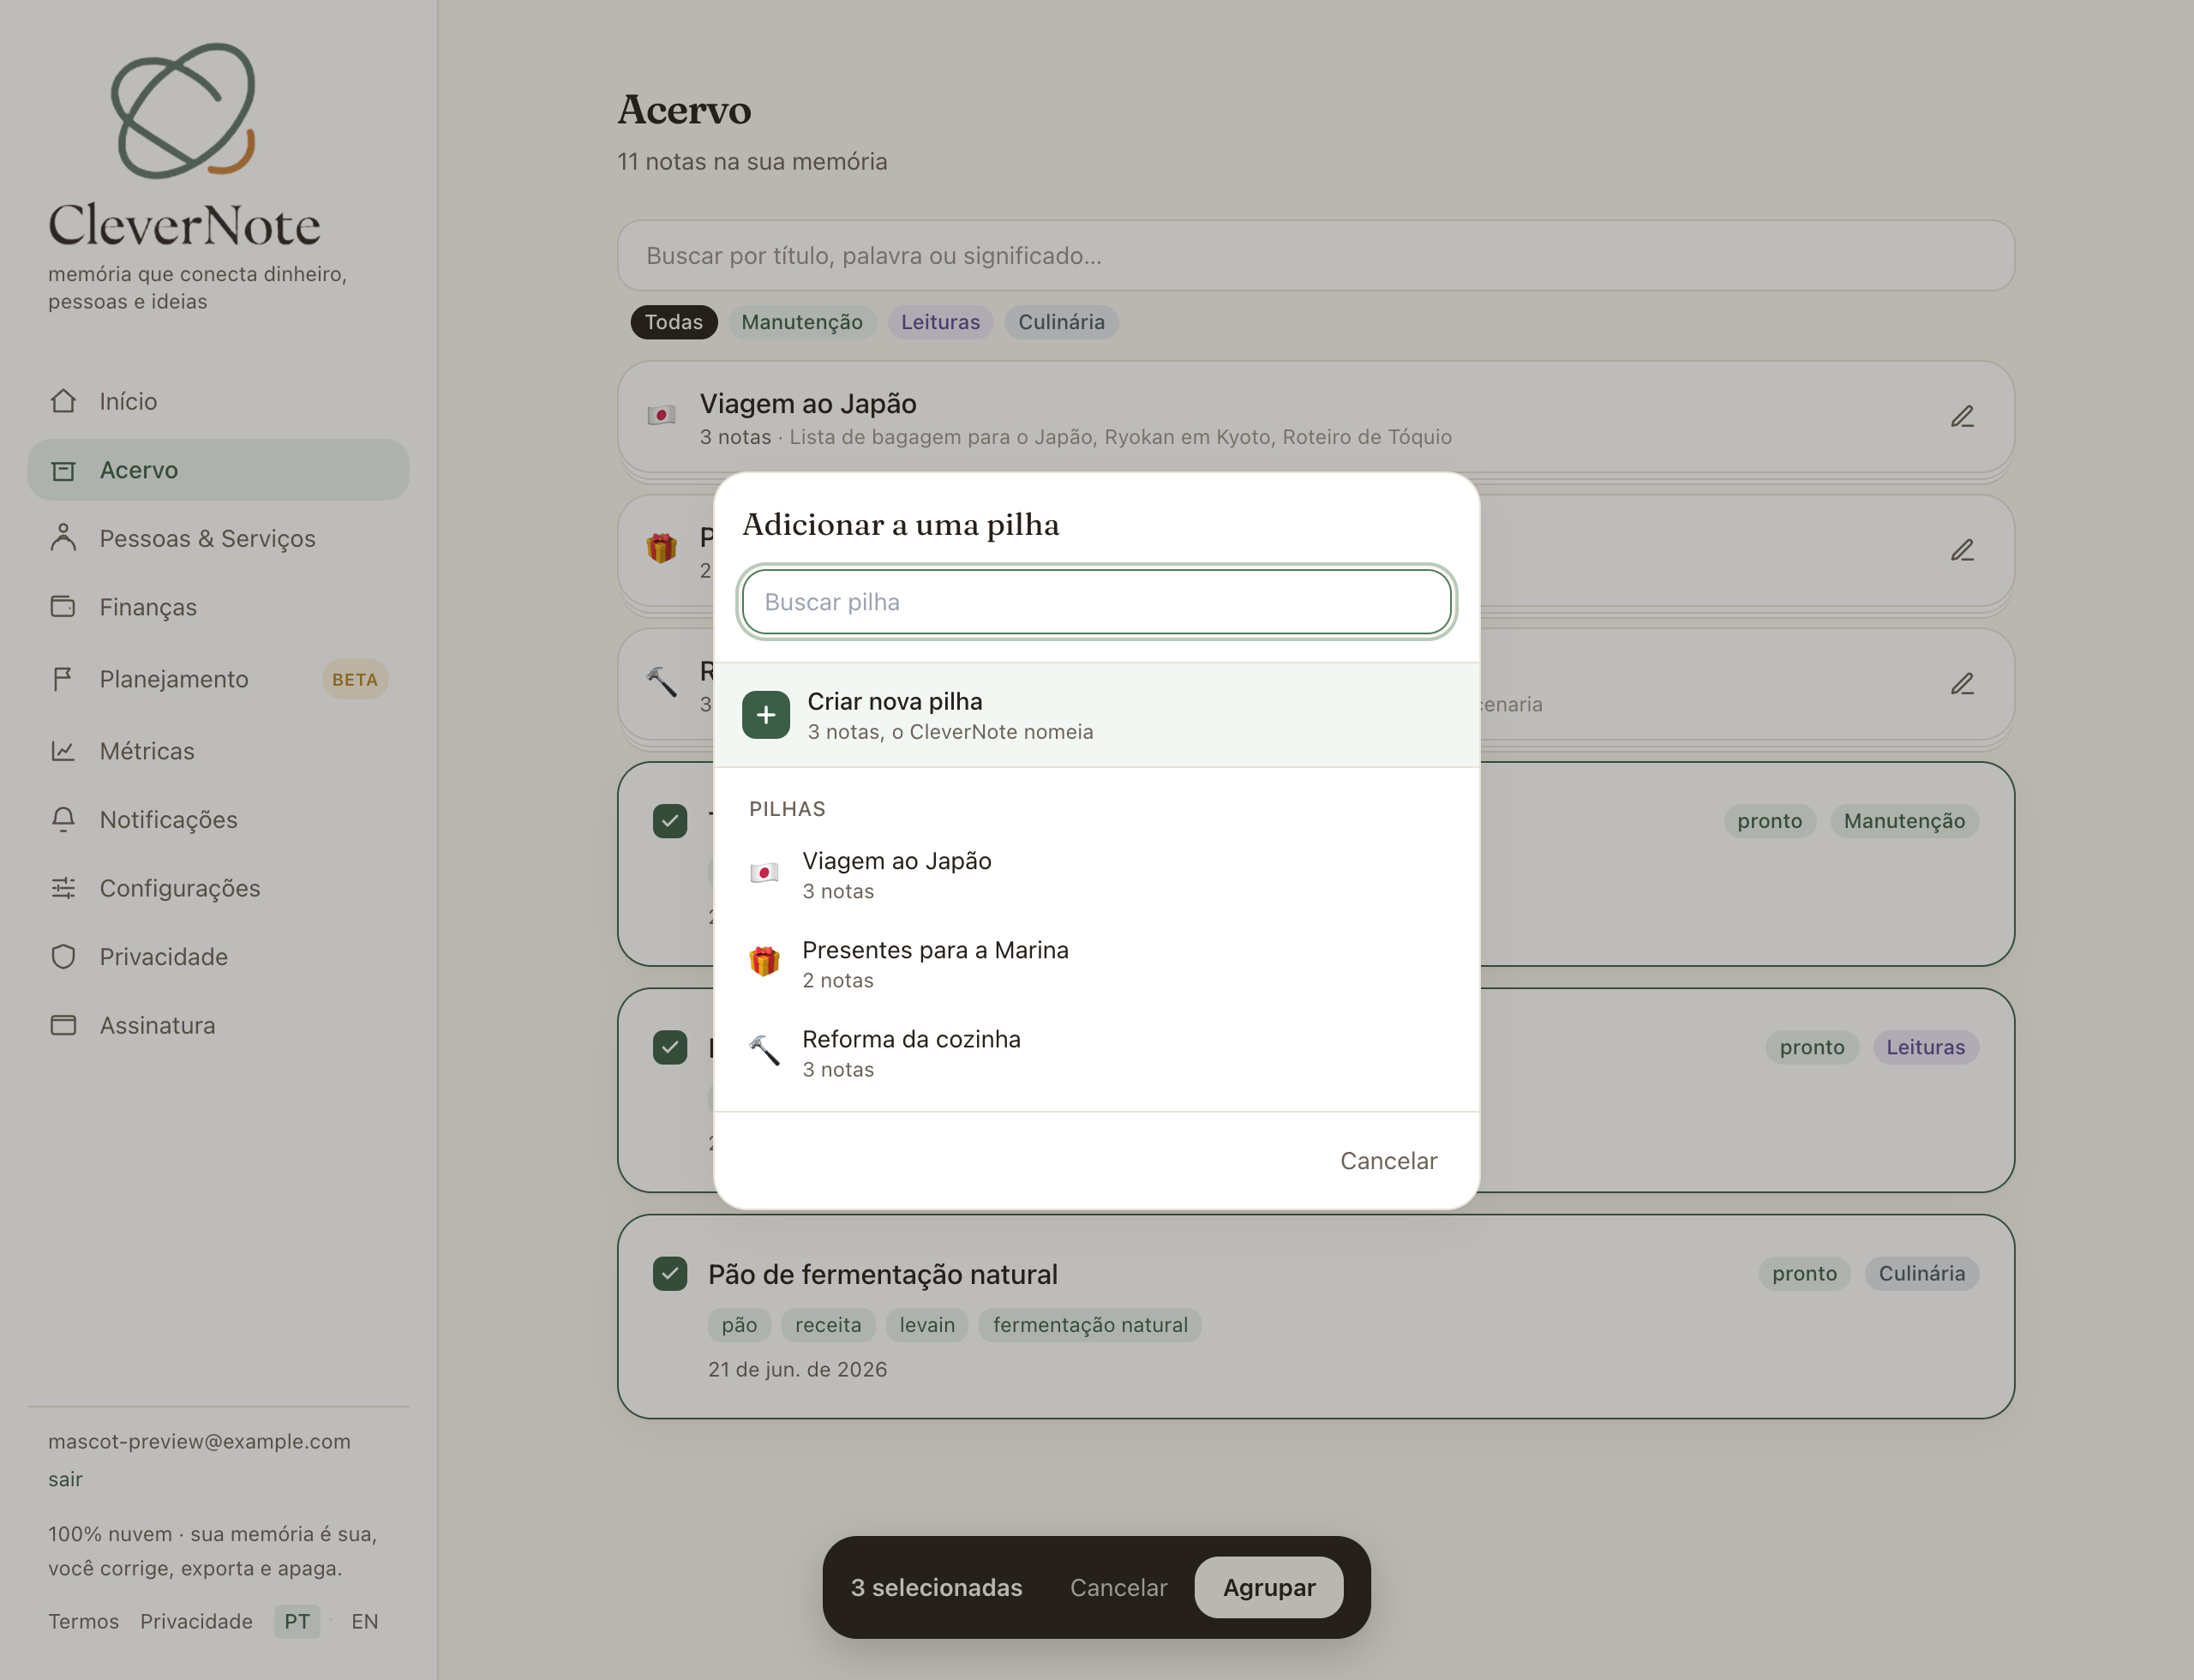Switch language to EN
Image resolution: width=2194 pixels, height=1680 pixels.
pos(364,1622)
